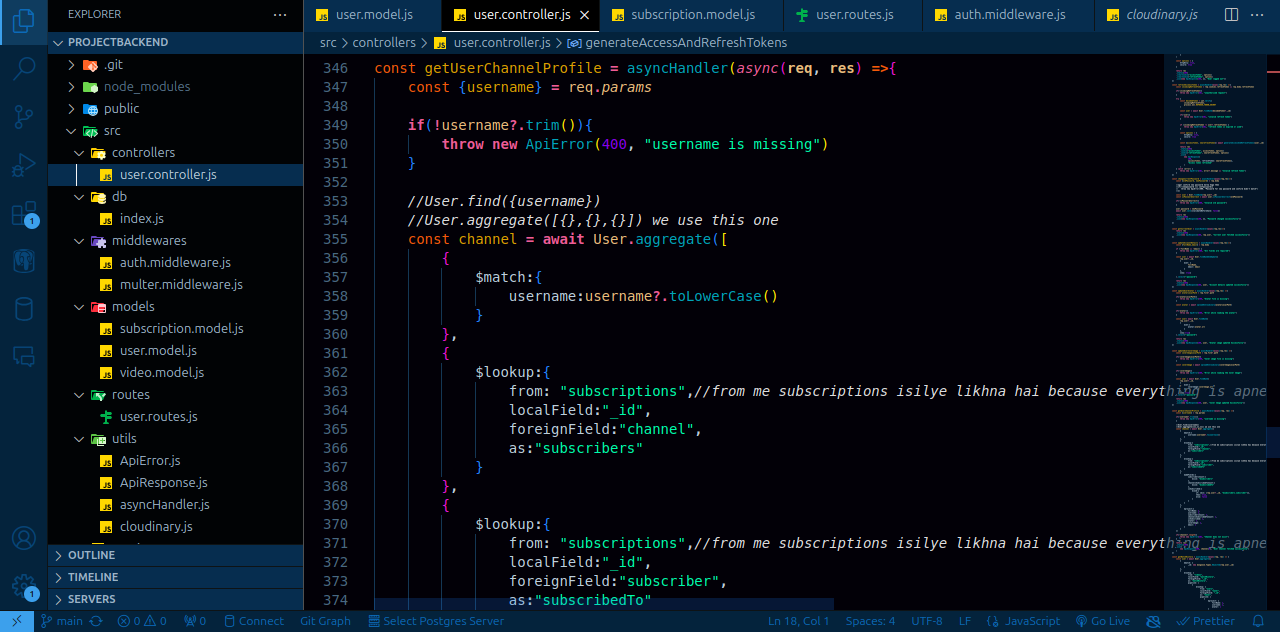Change encoding via UTF-8

(927, 621)
